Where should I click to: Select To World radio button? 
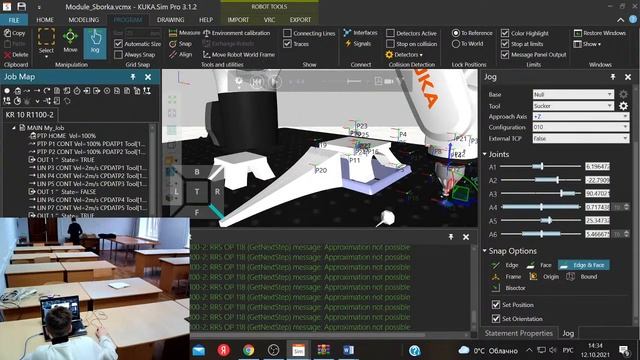pos(456,44)
